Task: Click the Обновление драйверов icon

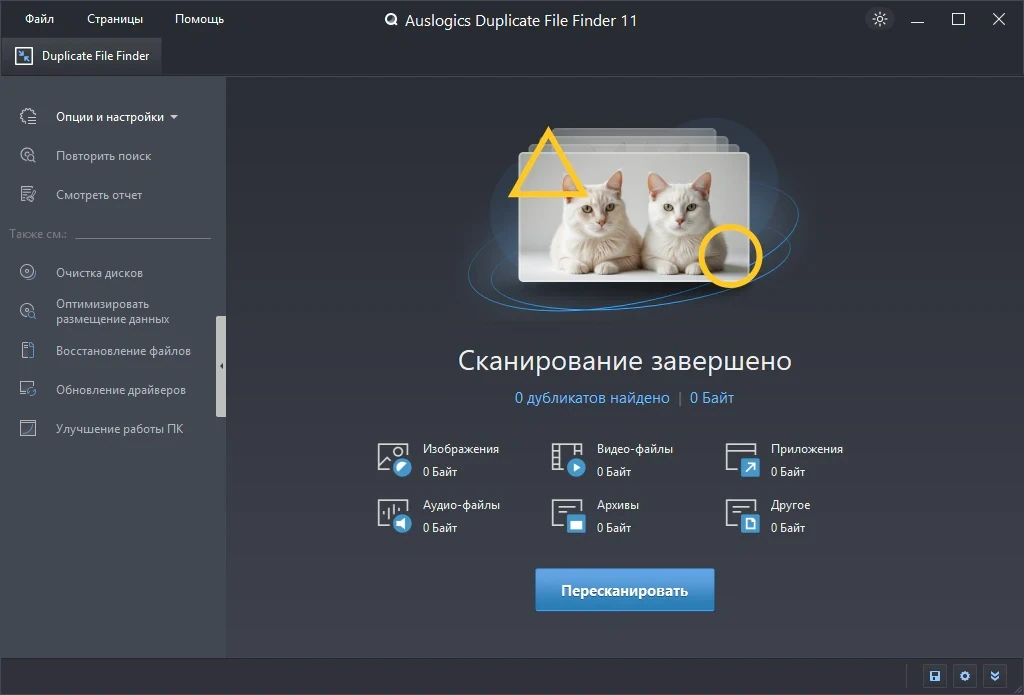Action: 28,389
